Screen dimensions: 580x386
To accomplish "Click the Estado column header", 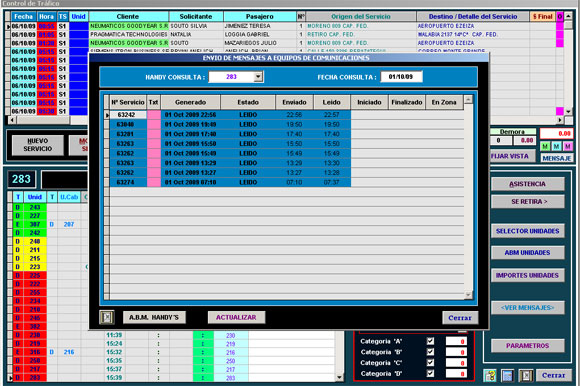I will point(248,102).
